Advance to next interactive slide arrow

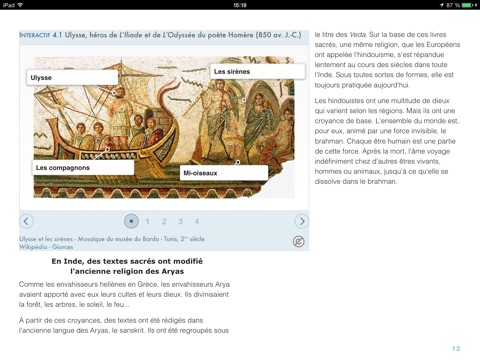(302, 221)
